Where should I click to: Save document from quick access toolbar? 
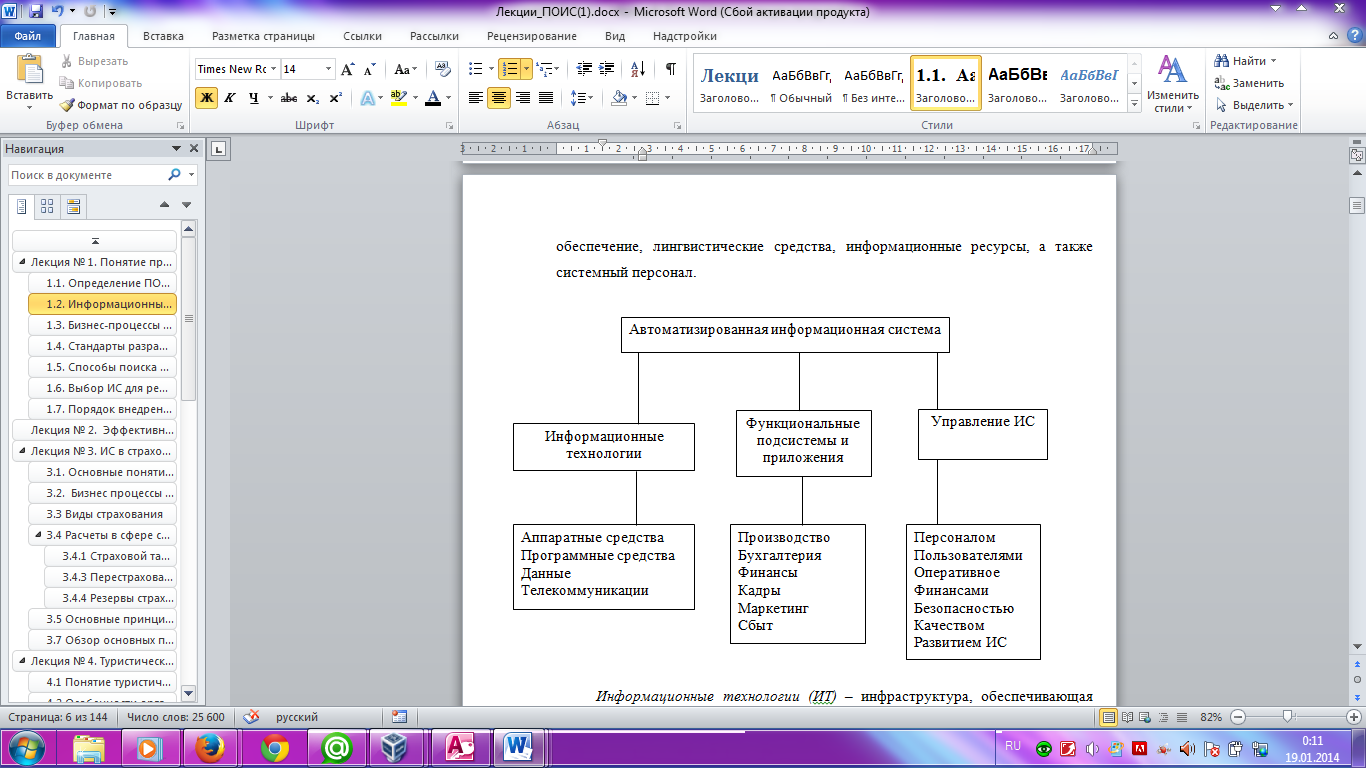click(35, 12)
